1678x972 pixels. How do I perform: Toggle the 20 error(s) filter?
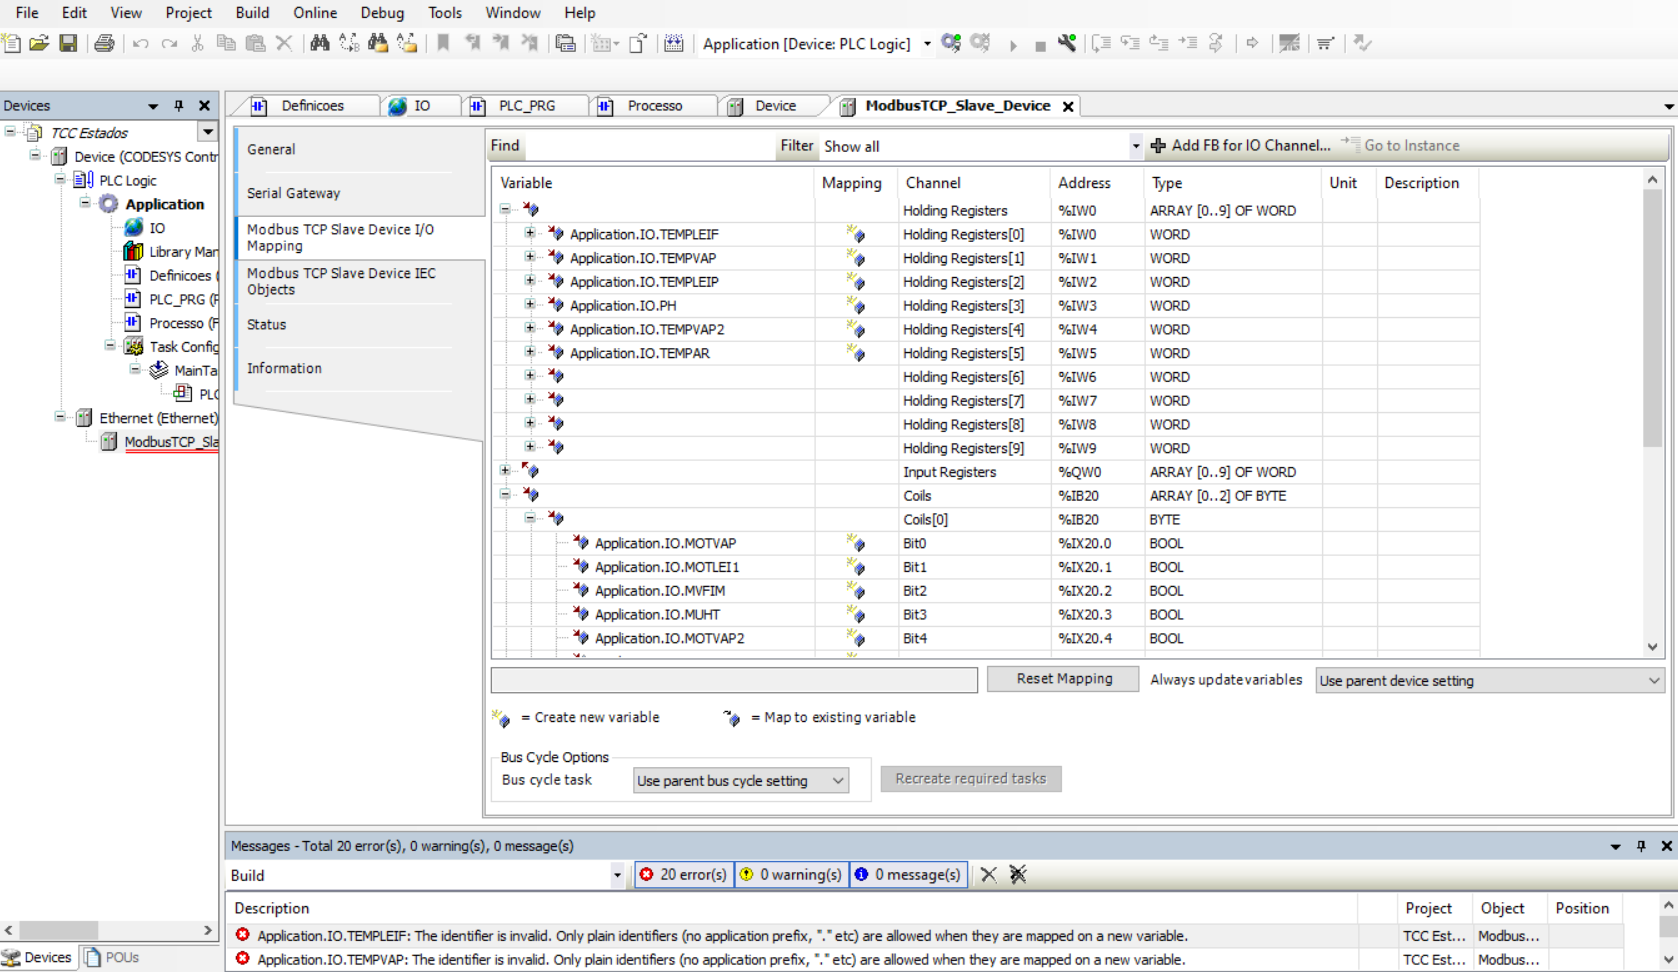[683, 874]
